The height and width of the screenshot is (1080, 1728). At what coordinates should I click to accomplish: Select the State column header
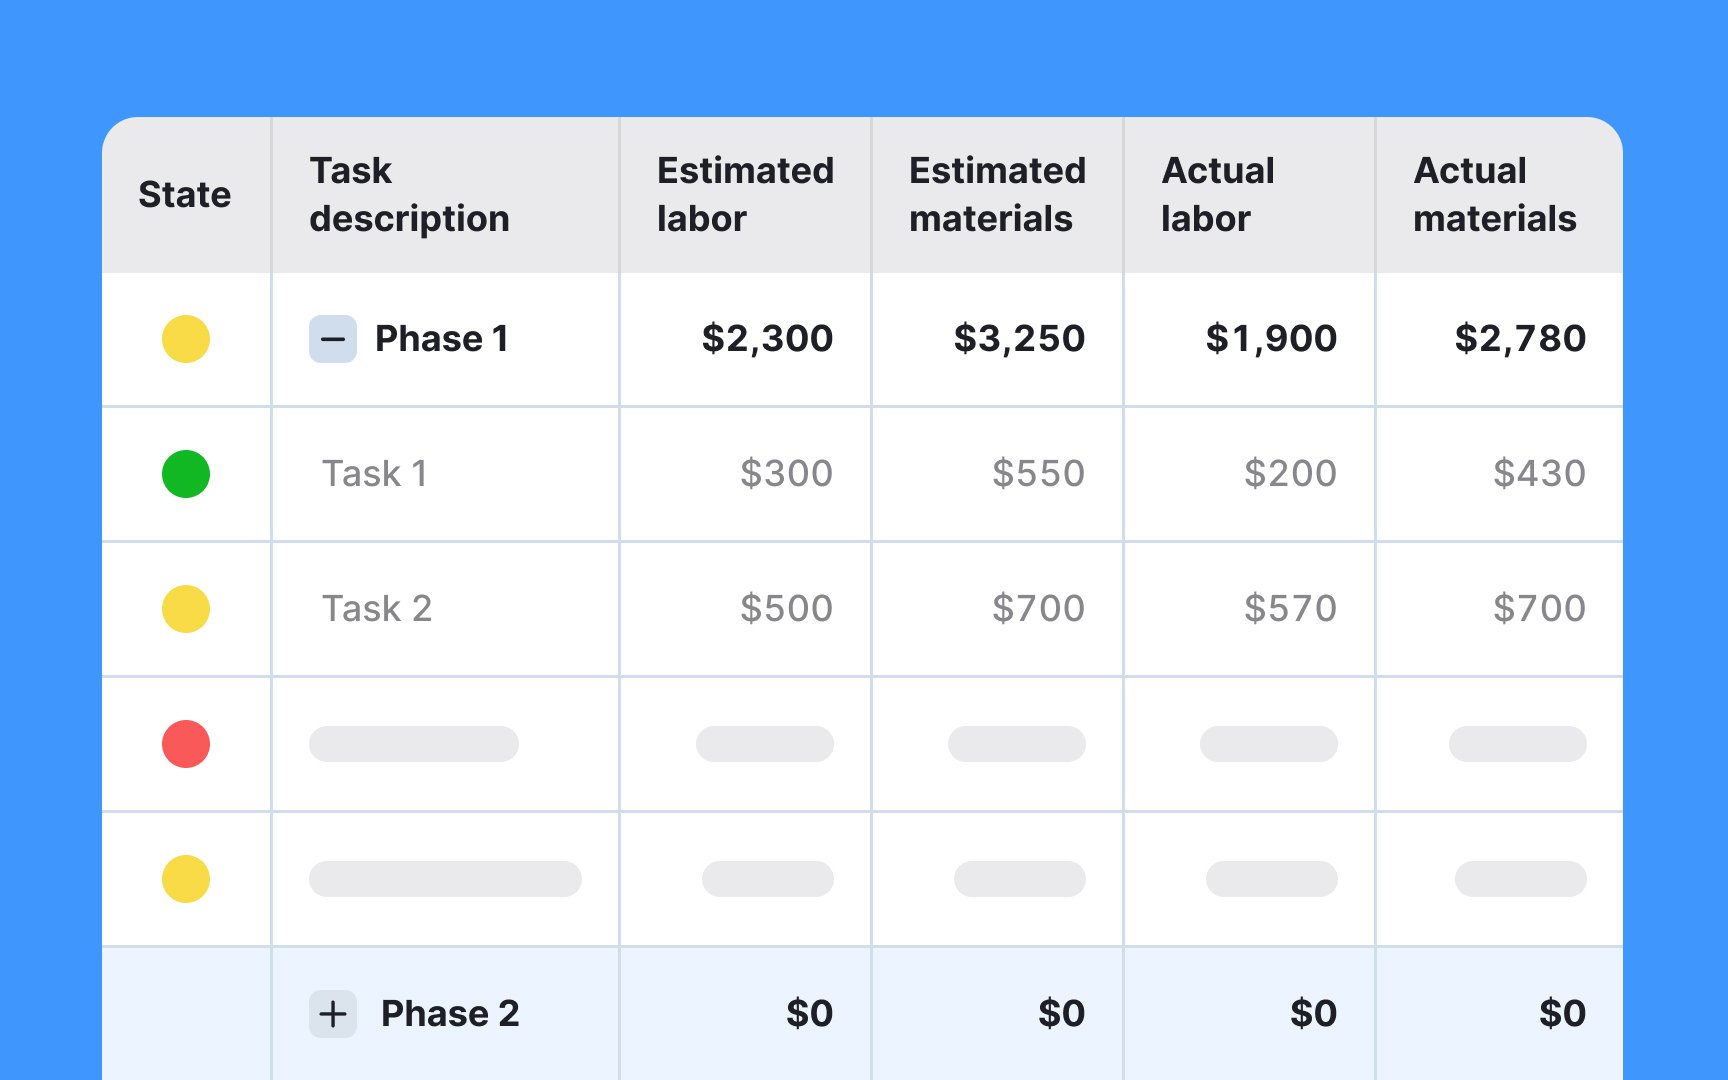click(185, 195)
